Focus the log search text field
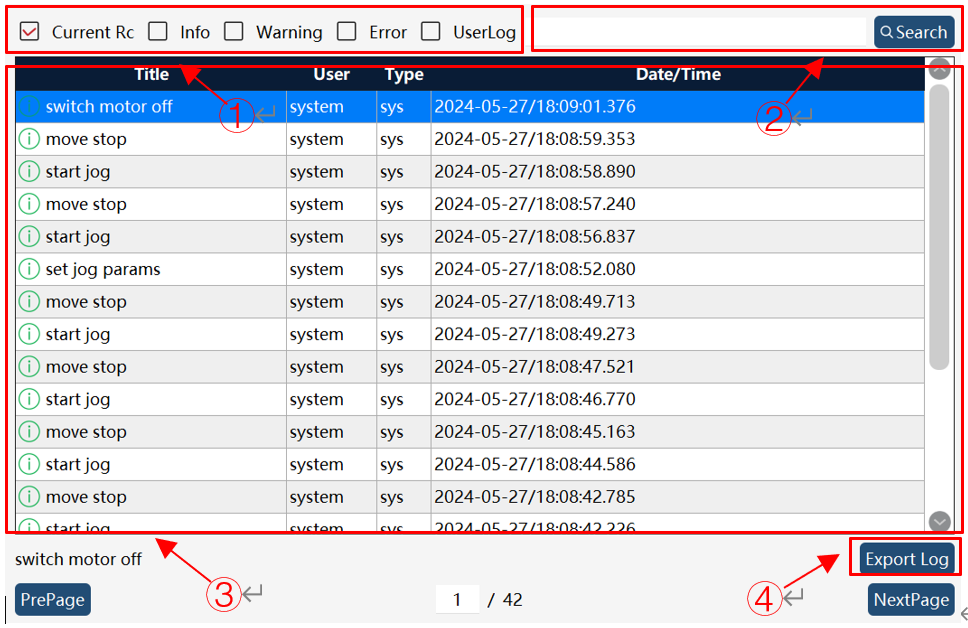 click(x=701, y=31)
